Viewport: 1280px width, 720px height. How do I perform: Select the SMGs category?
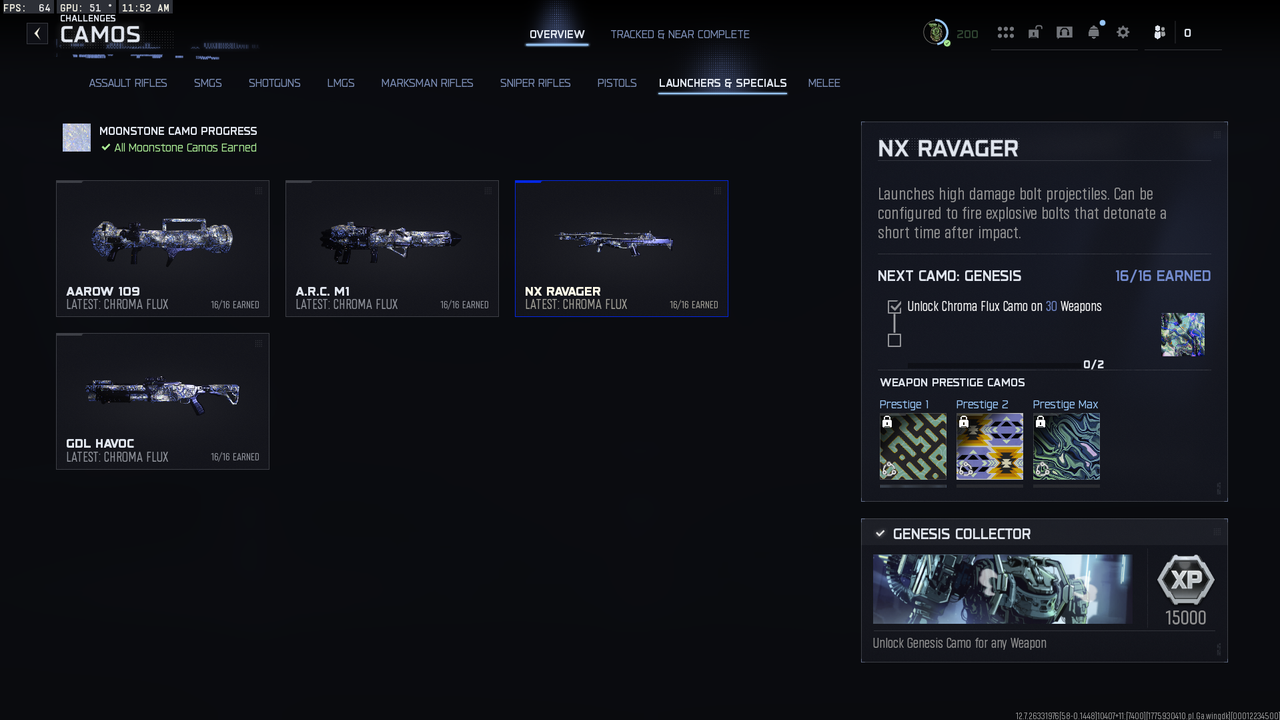point(208,83)
